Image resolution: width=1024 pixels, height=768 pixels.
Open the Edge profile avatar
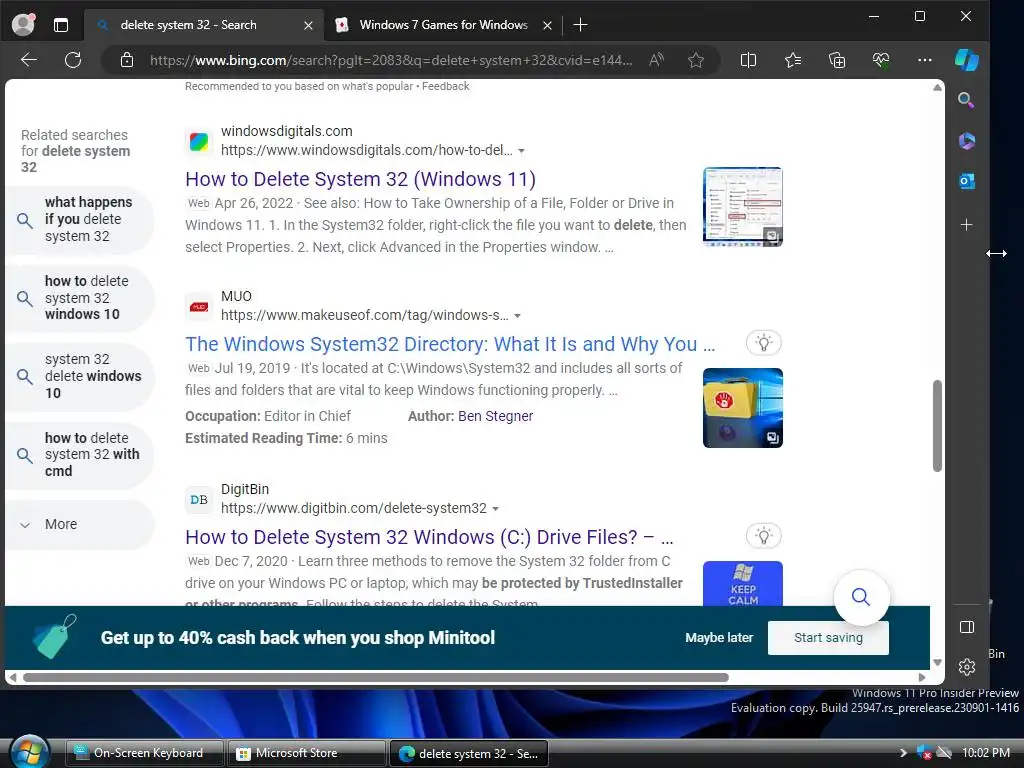tap(24, 25)
